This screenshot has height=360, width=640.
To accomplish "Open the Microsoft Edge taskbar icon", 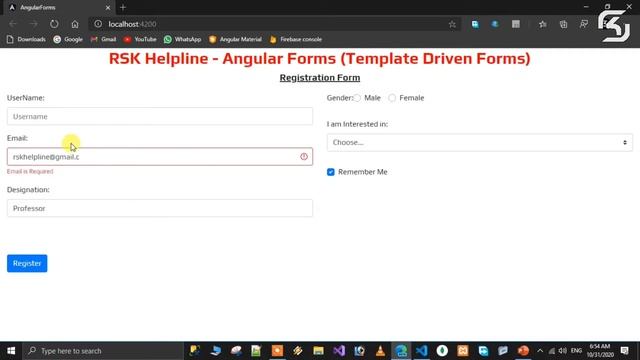I will [401, 351].
